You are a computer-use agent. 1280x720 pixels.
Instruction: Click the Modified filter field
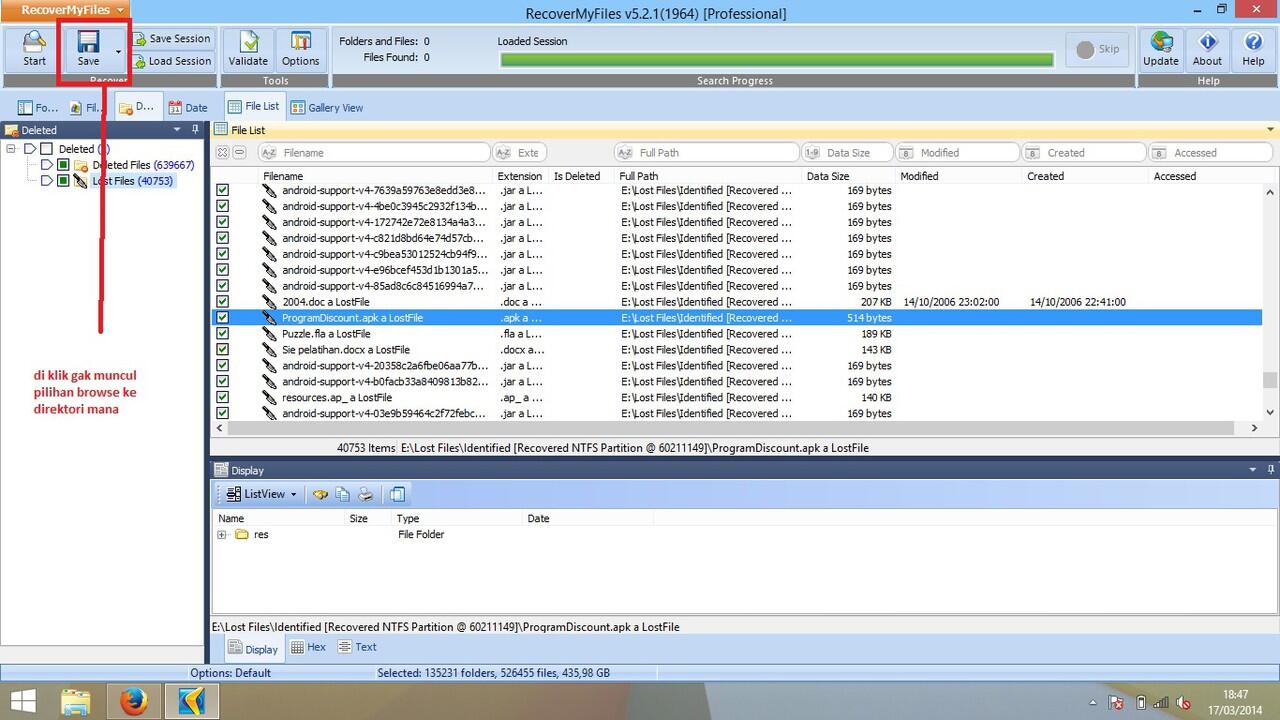pos(956,153)
